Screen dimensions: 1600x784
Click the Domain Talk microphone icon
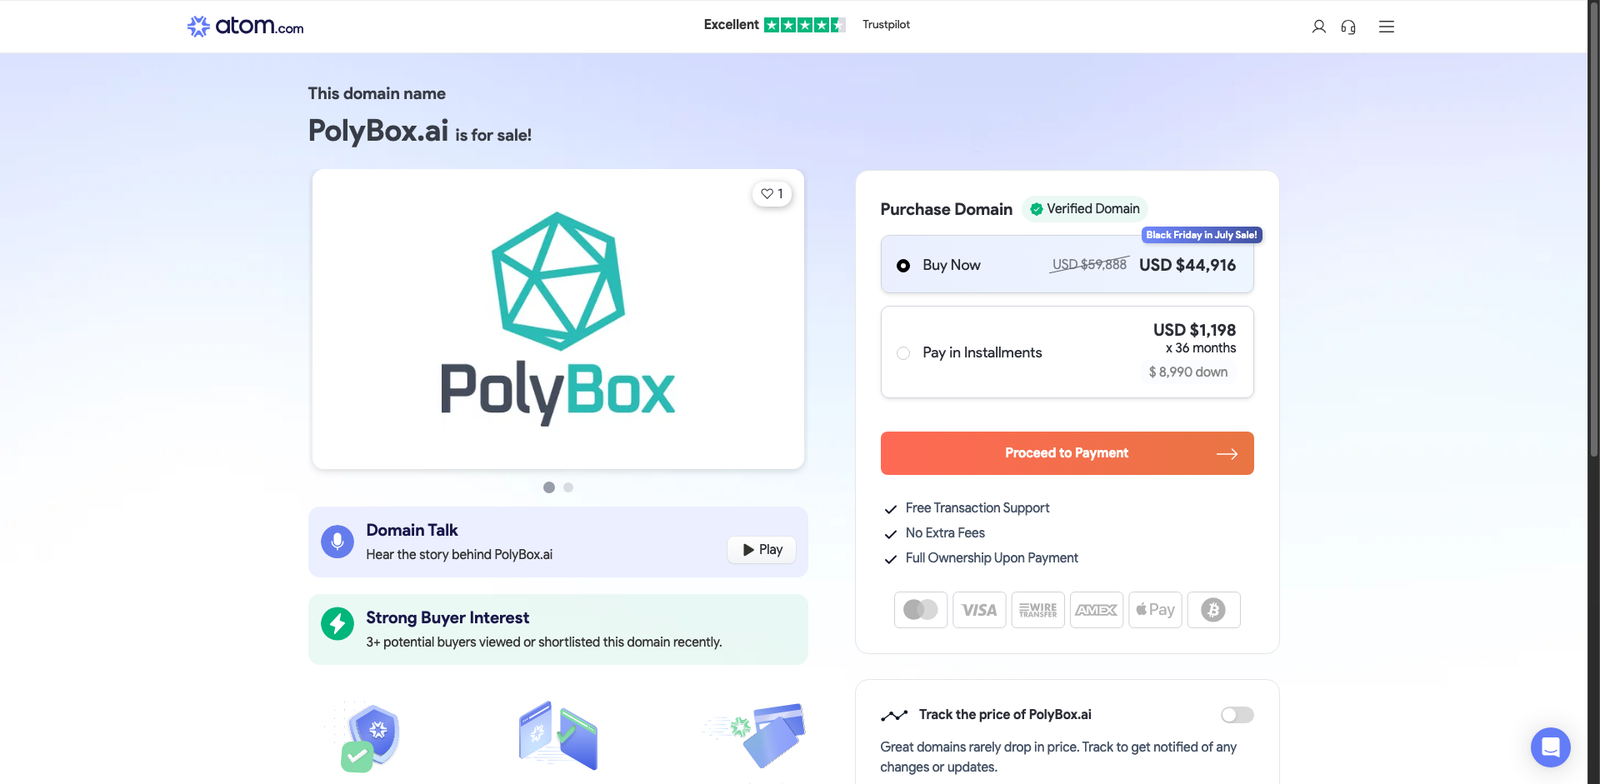point(337,542)
